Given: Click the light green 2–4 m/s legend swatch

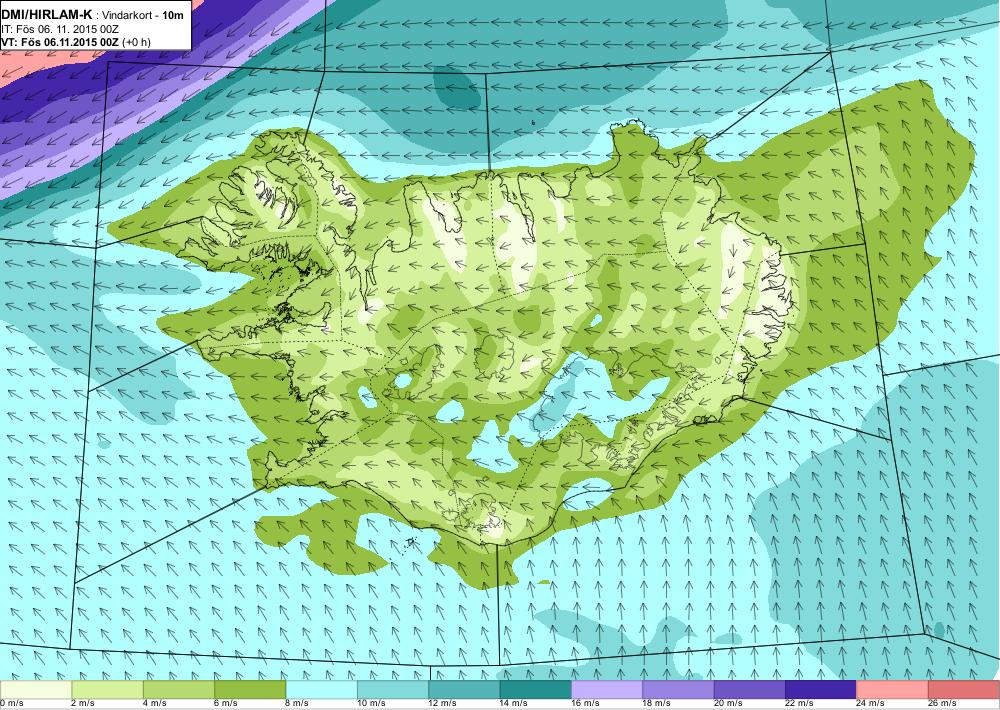Looking at the screenshot, I should (107, 689).
